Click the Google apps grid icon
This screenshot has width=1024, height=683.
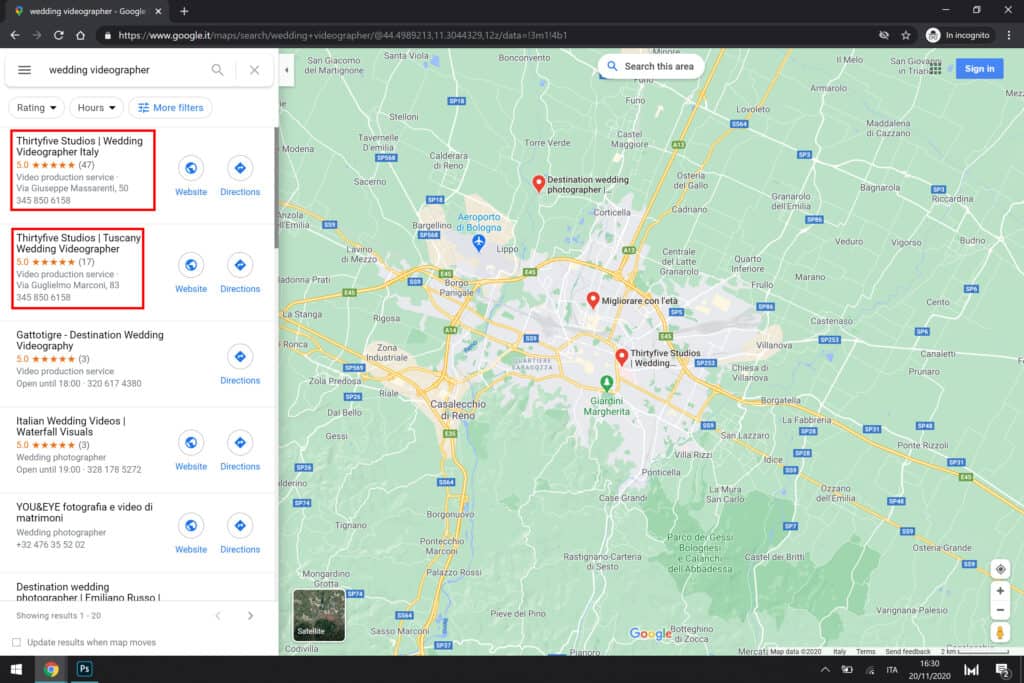point(935,68)
